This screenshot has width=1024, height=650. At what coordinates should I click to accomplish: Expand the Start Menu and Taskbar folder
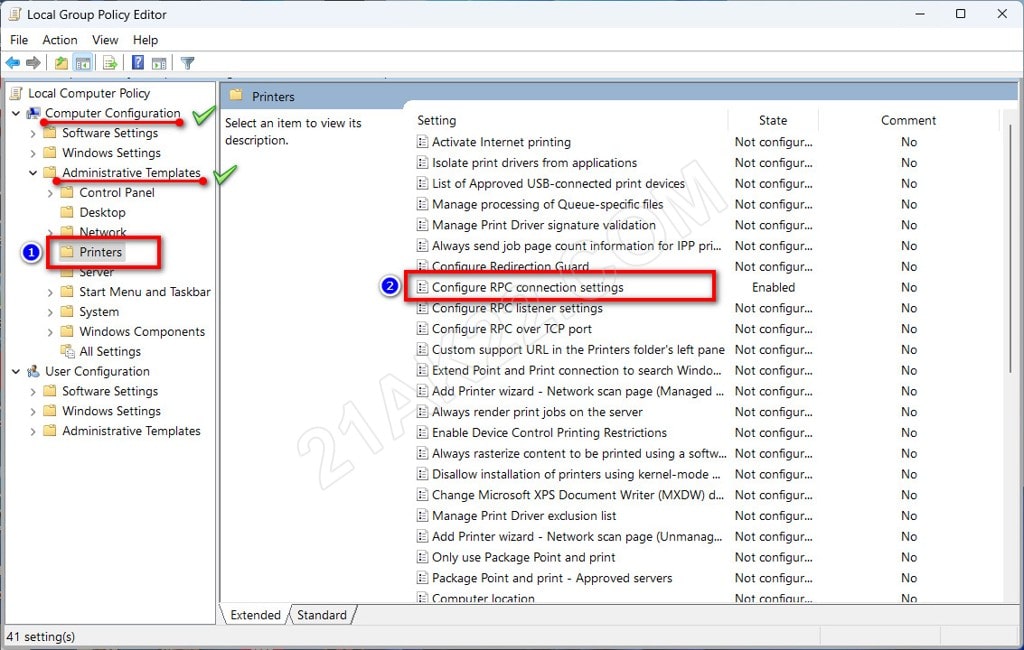pyautogui.click(x=51, y=292)
